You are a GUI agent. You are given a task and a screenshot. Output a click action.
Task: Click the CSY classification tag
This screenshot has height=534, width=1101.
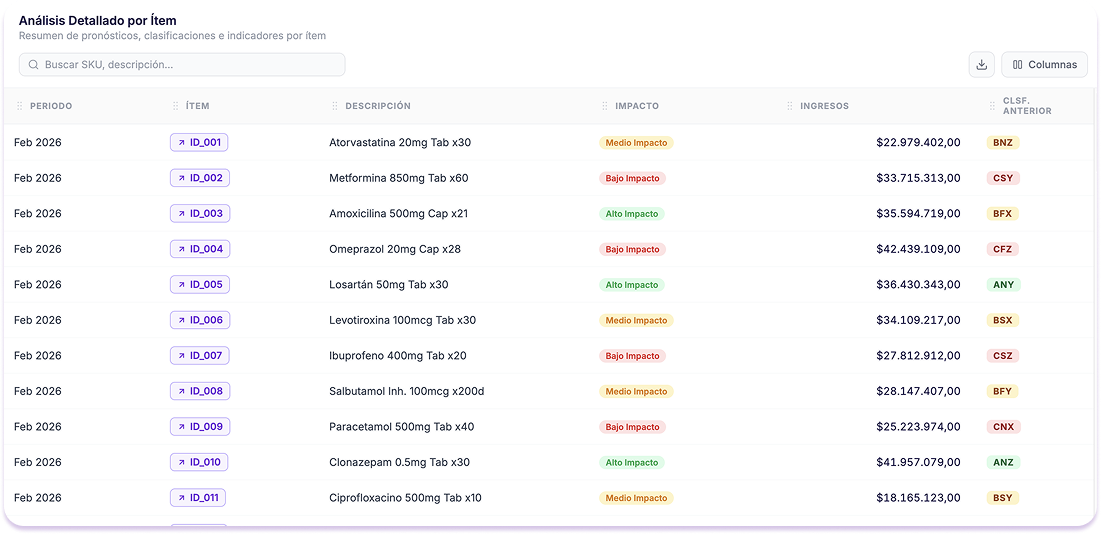point(1003,178)
